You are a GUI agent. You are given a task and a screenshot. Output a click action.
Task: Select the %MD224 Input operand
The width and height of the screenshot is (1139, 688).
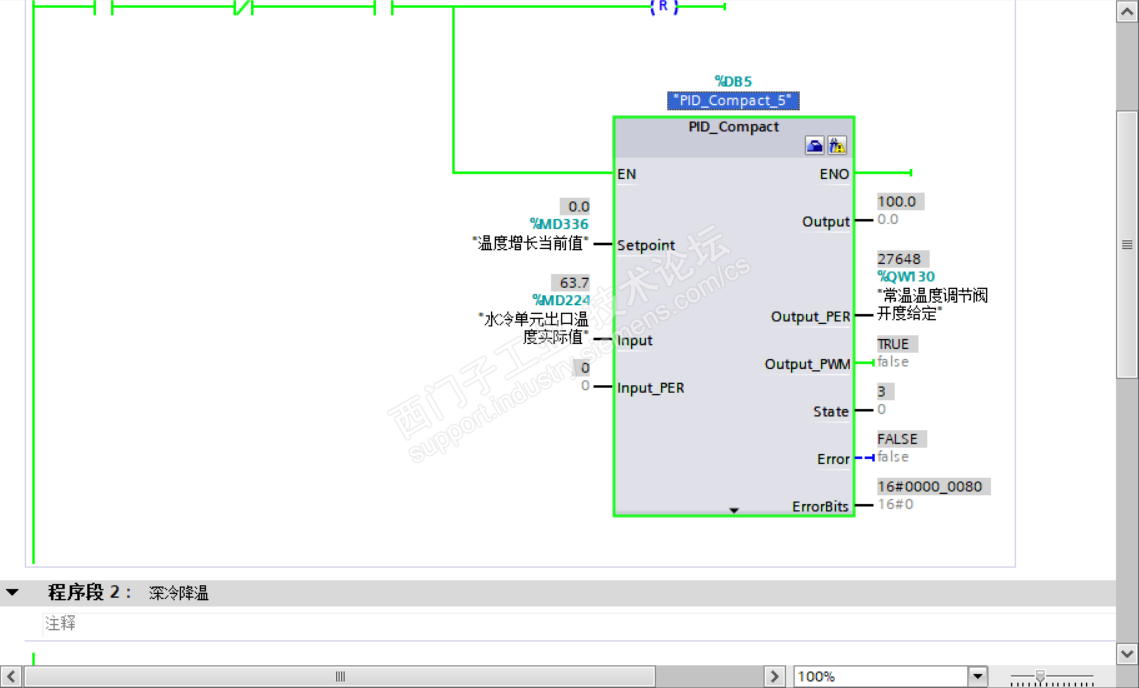tap(561, 300)
